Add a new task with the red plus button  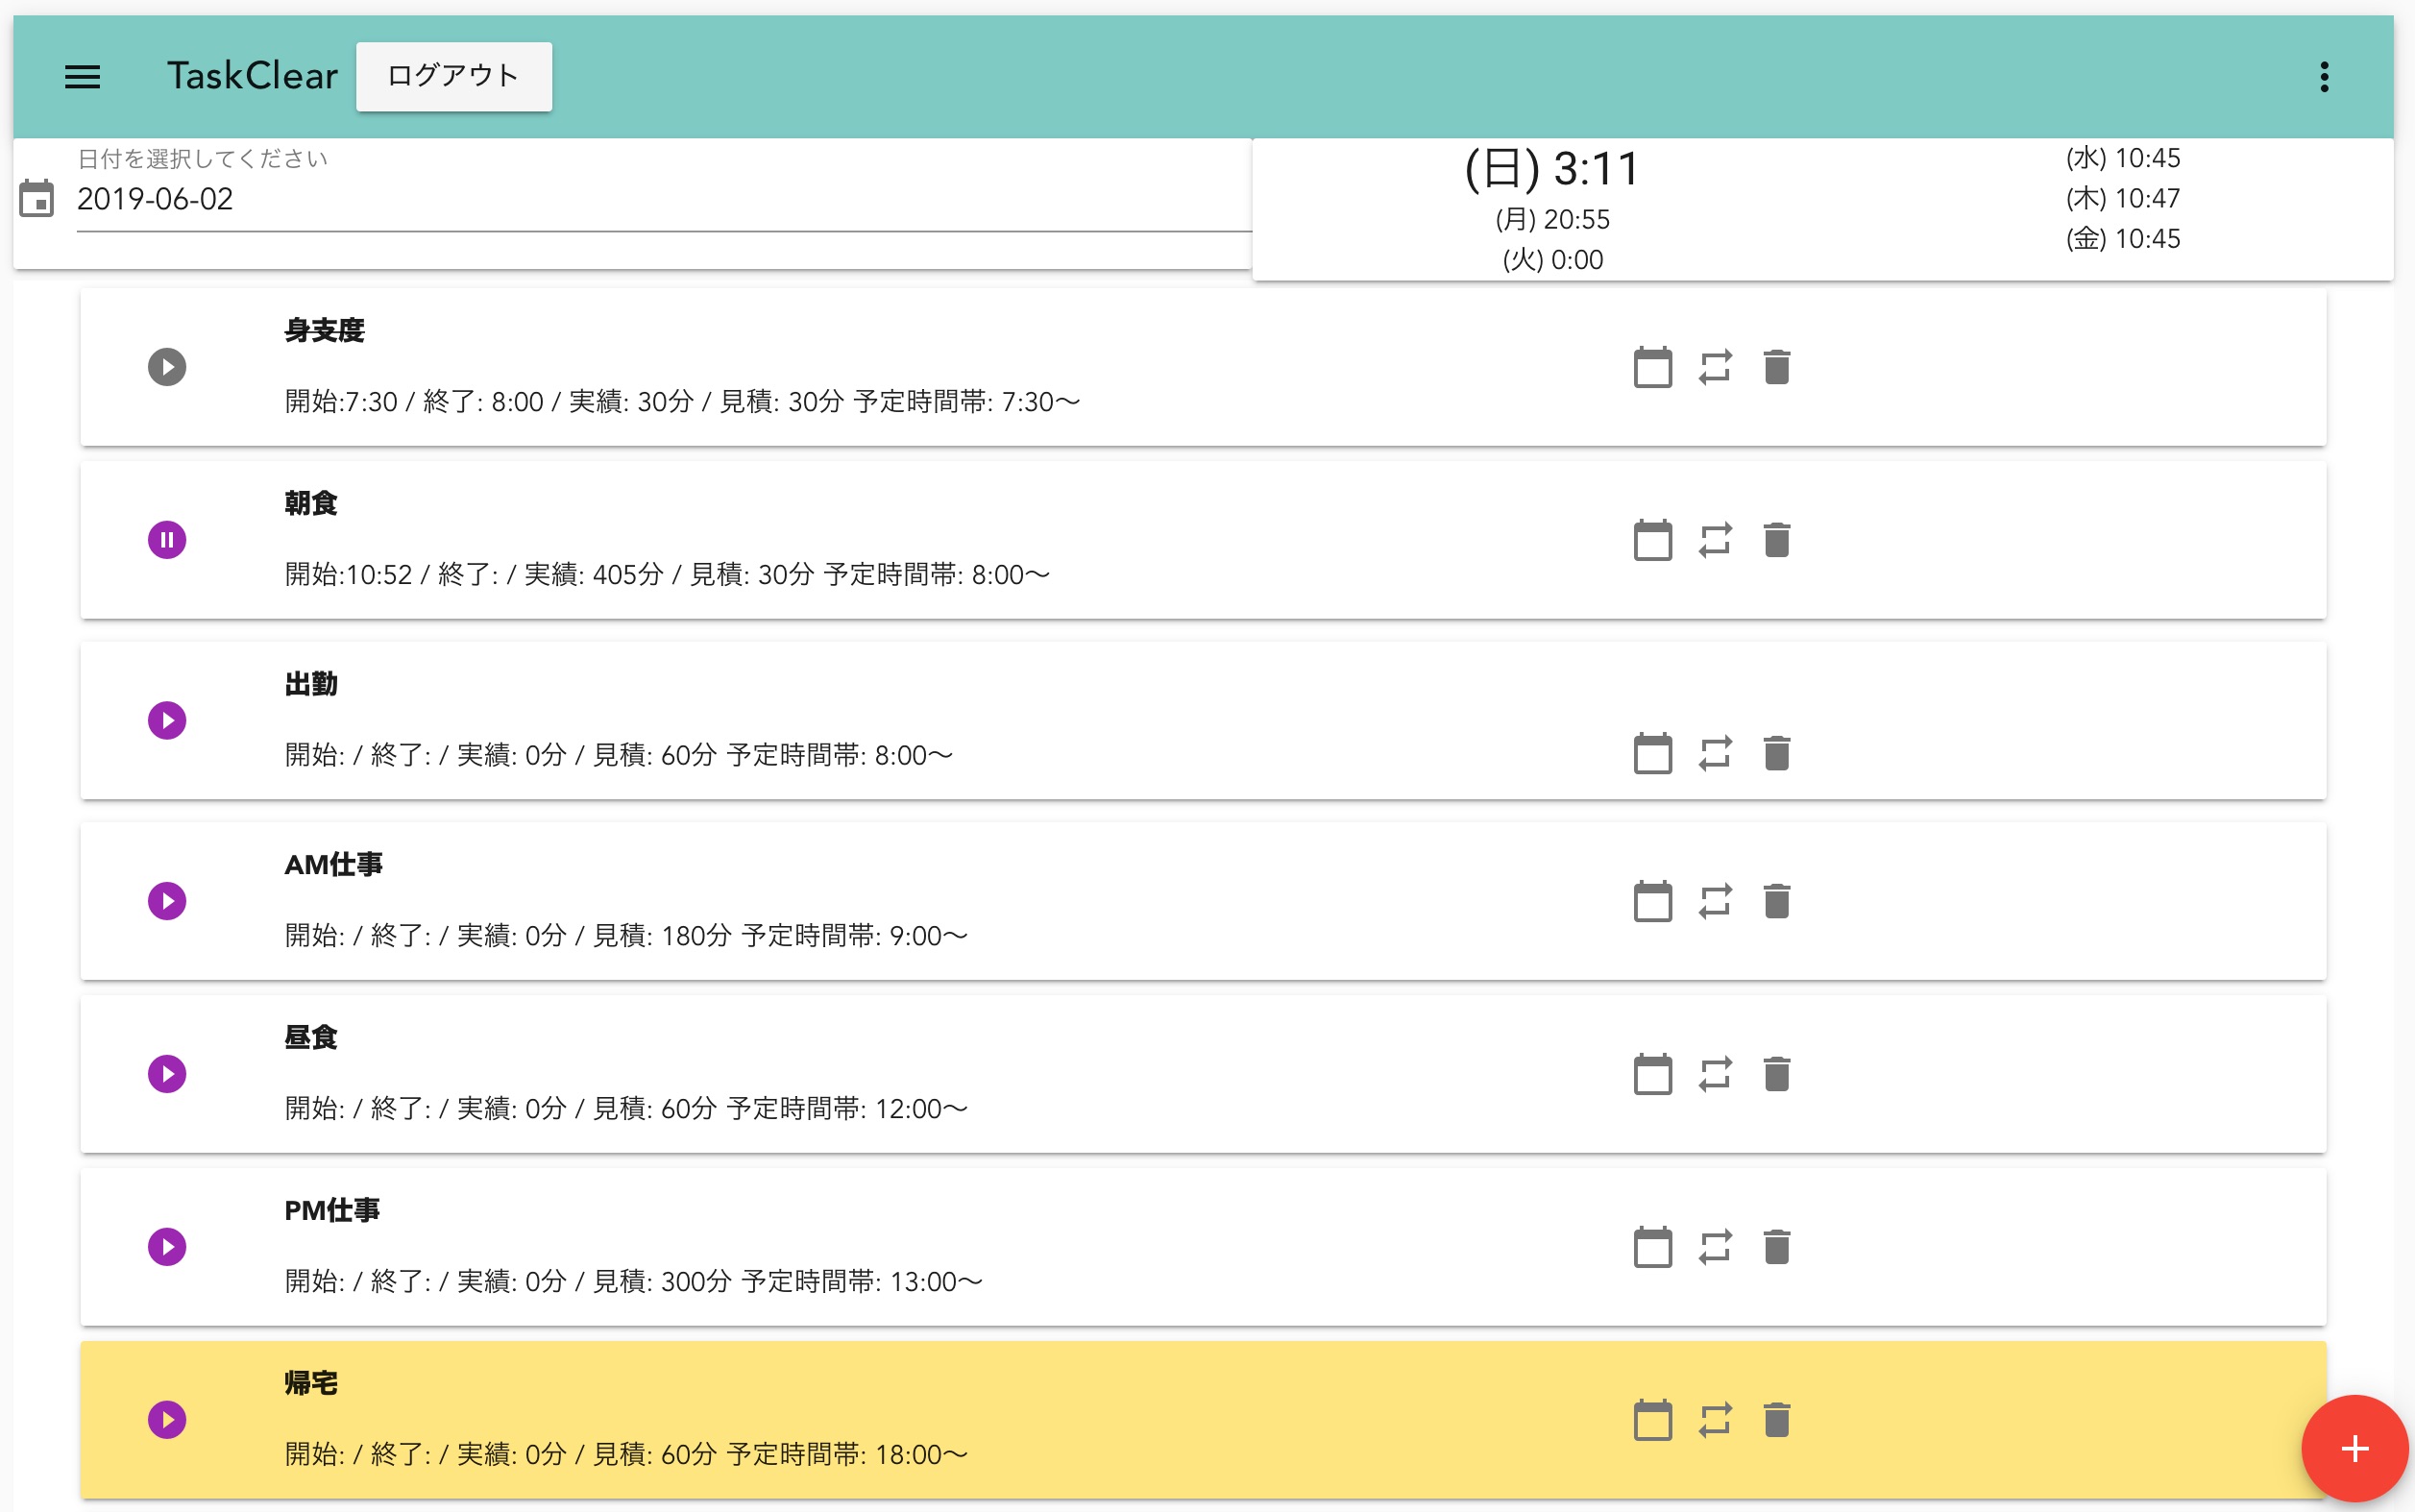[x=2354, y=1449]
